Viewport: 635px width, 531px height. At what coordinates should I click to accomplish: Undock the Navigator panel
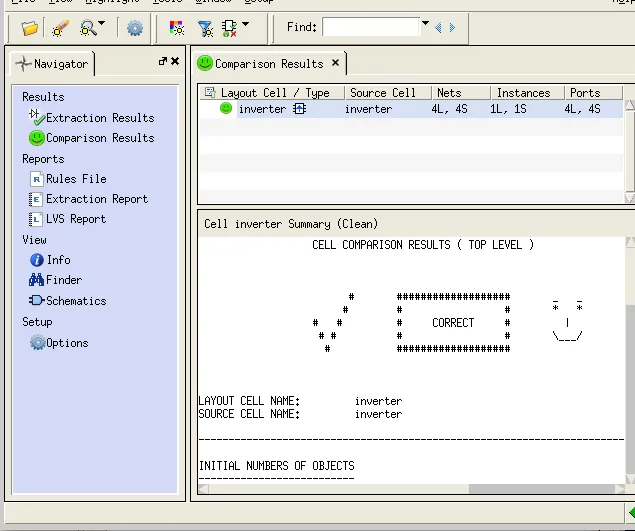click(163, 62)
